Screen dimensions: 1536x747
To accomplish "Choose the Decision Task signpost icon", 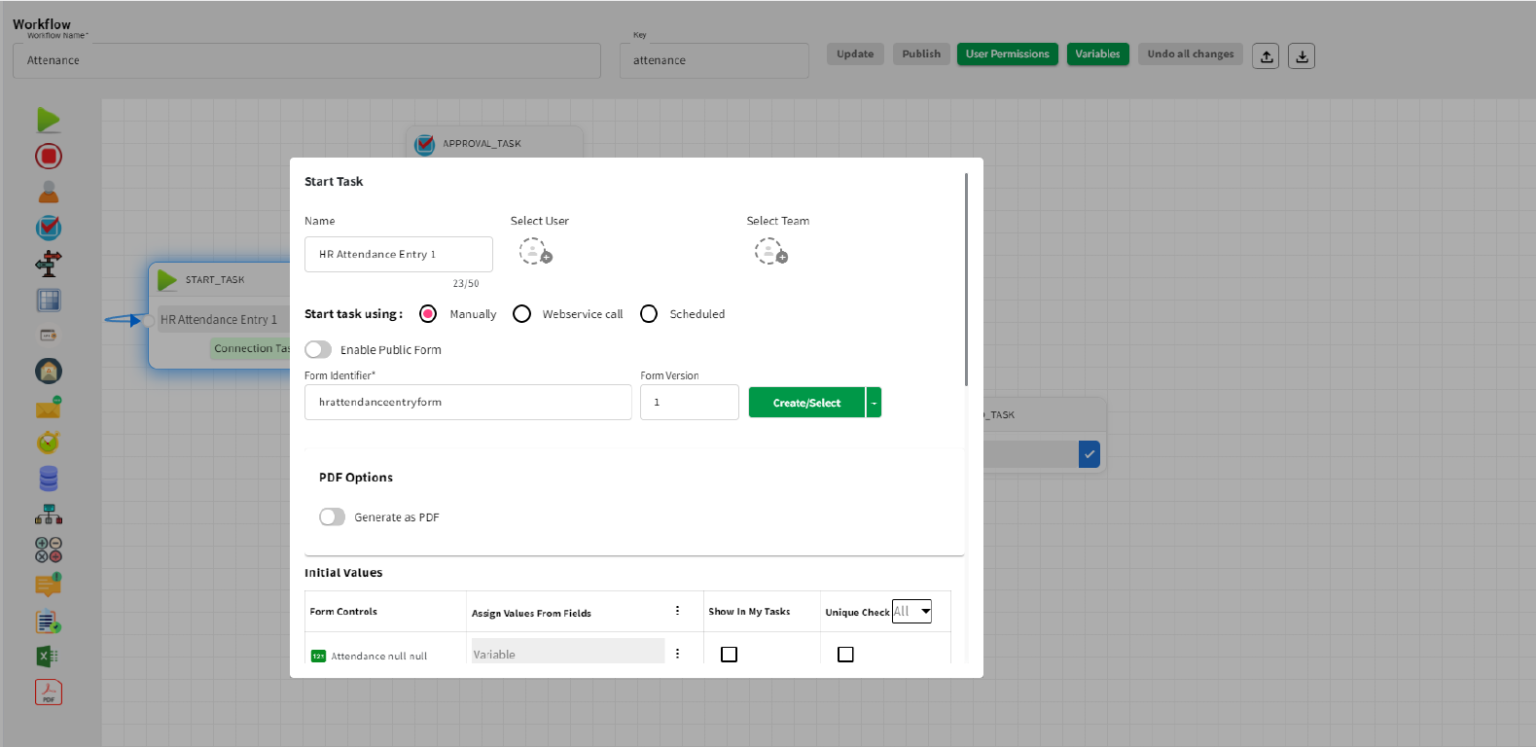I will pyautogui.click(x=48, y=263).
